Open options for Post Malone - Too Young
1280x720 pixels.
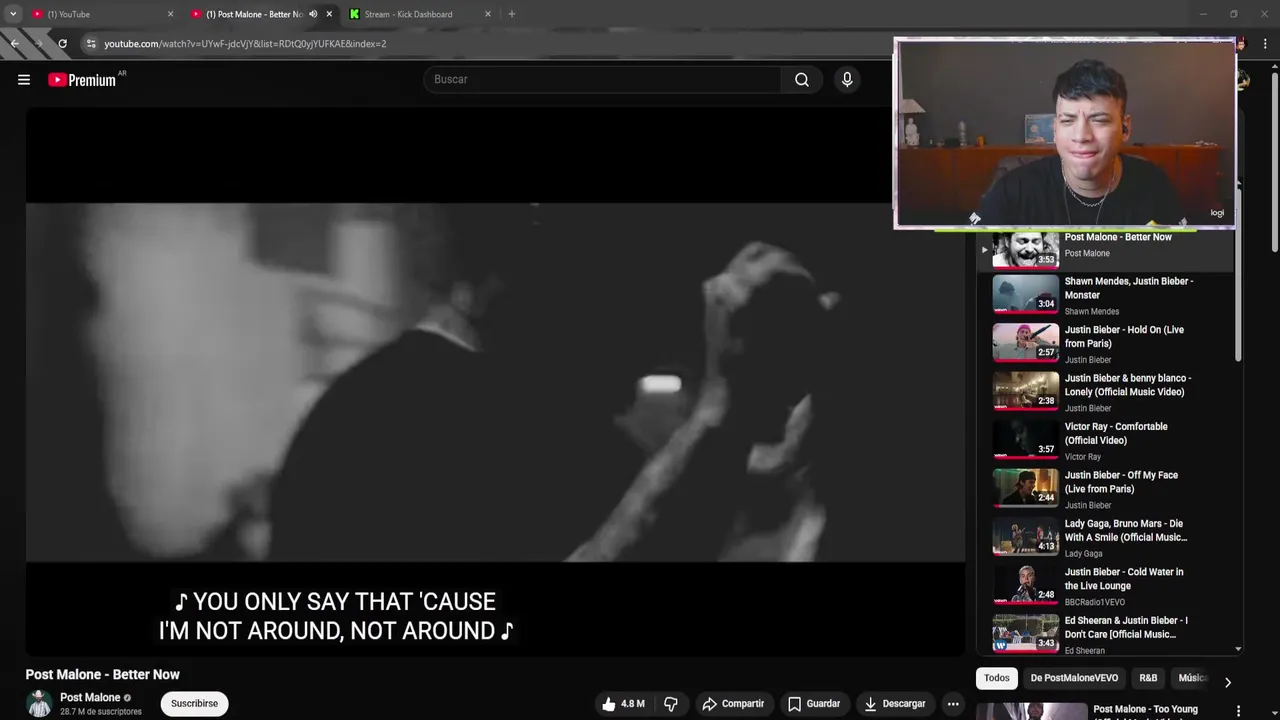pyautogui.click(x=1238, y=711)
